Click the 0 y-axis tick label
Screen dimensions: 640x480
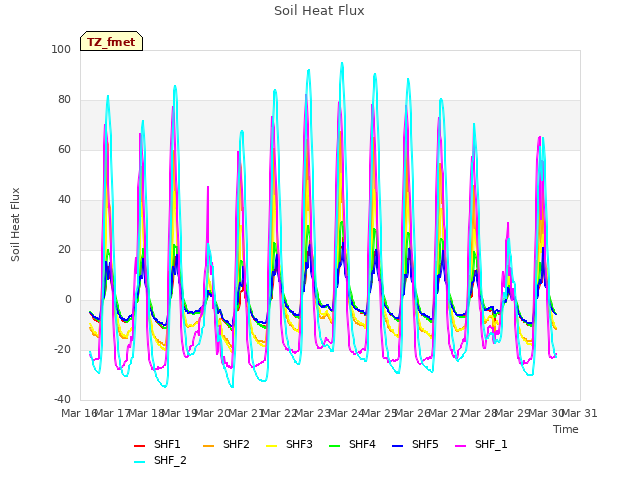(68, 300)
